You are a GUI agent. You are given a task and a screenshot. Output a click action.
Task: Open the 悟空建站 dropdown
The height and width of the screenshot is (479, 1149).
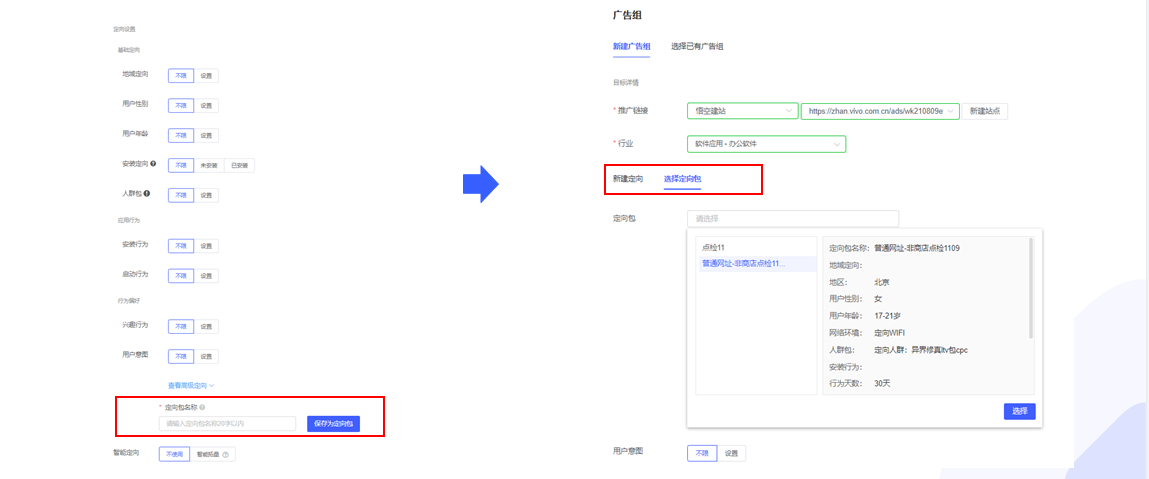click(x=742, y=111)
